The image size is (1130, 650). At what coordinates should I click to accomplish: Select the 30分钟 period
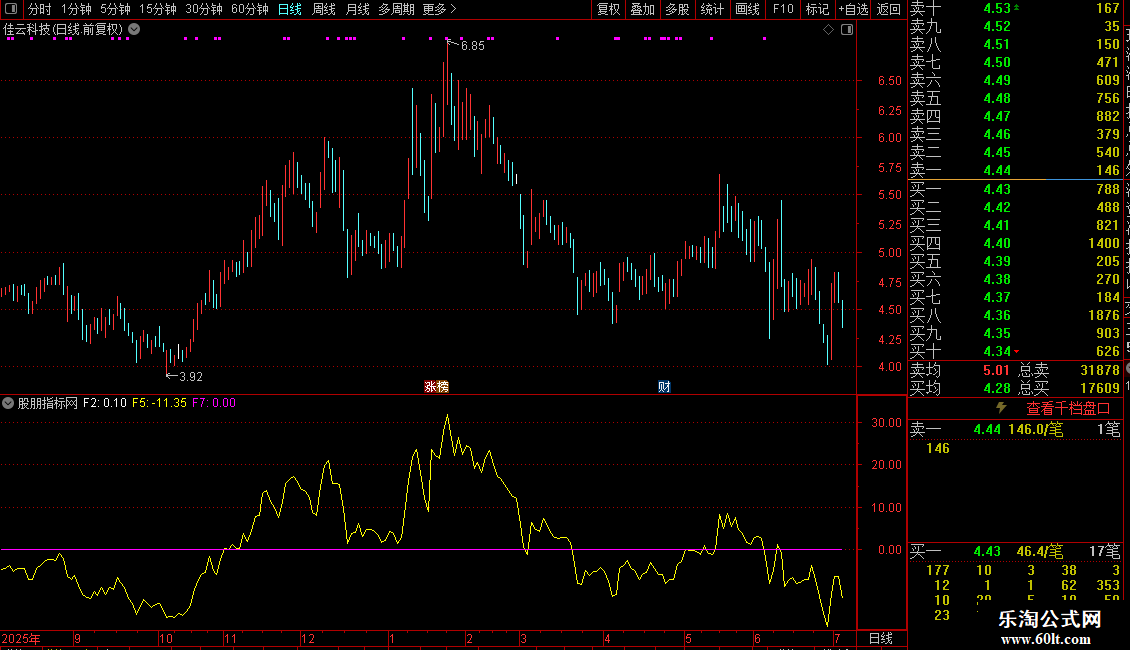point(203,9)
